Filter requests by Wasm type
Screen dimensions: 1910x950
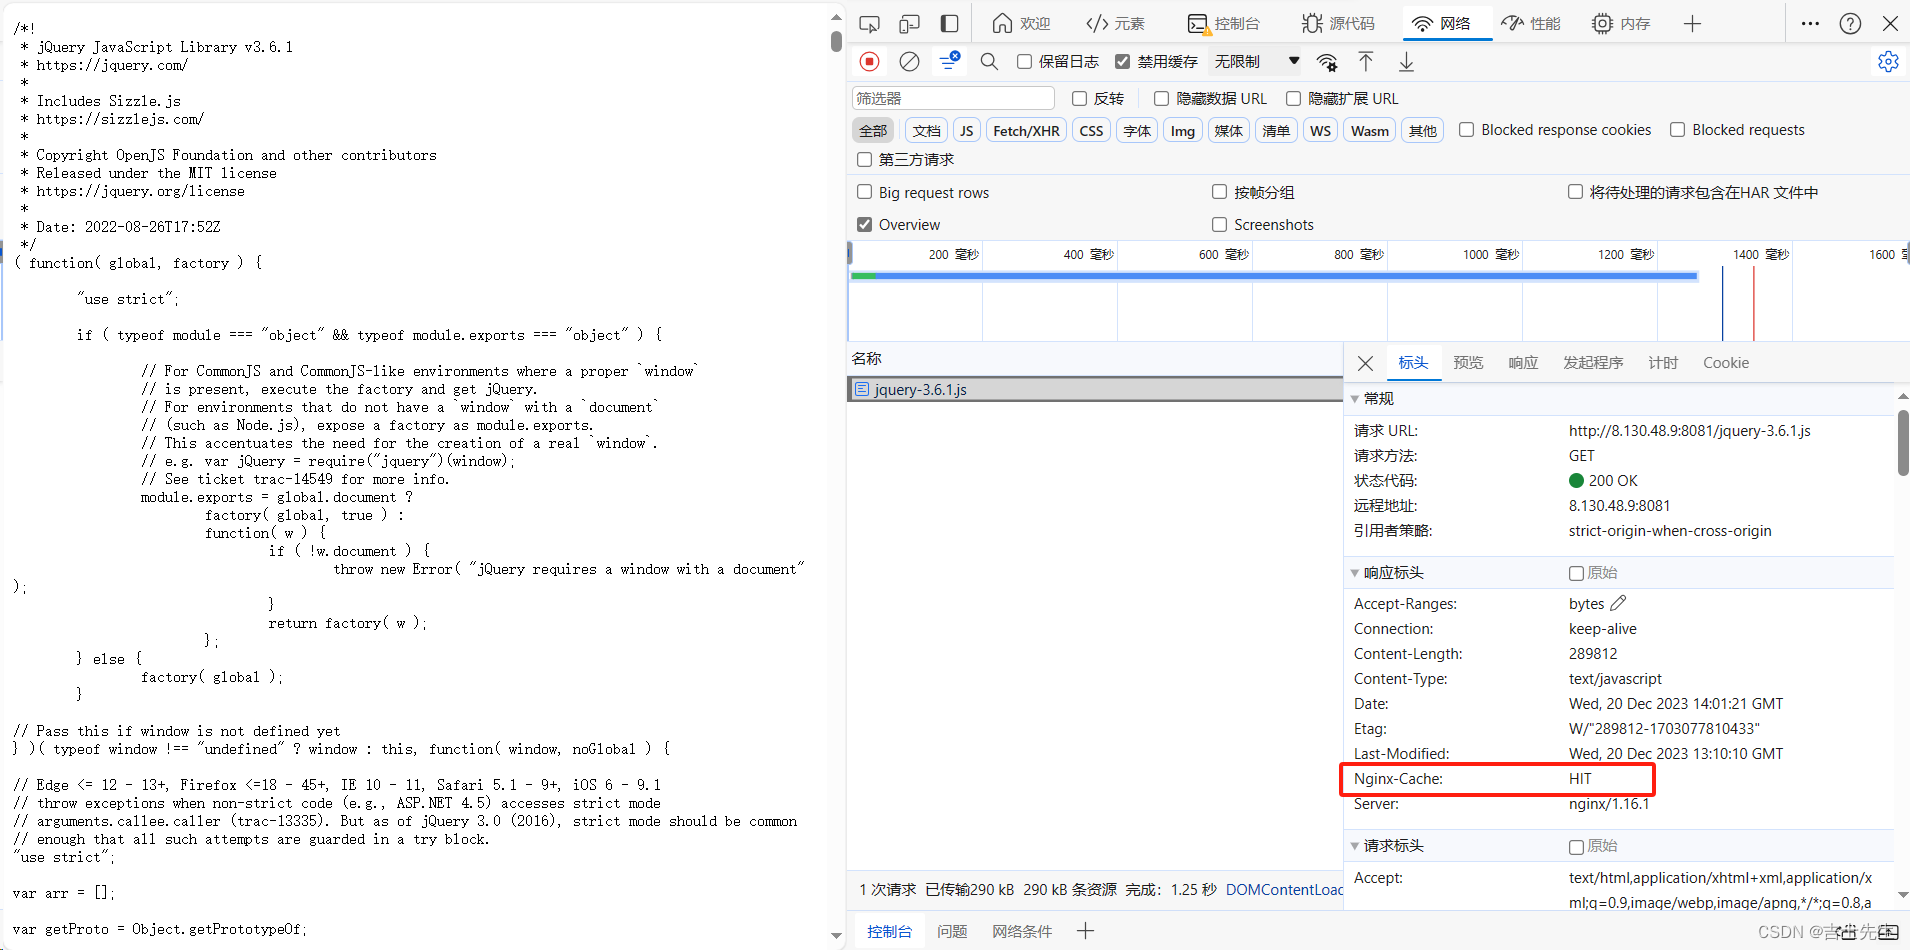point(1369,130)
